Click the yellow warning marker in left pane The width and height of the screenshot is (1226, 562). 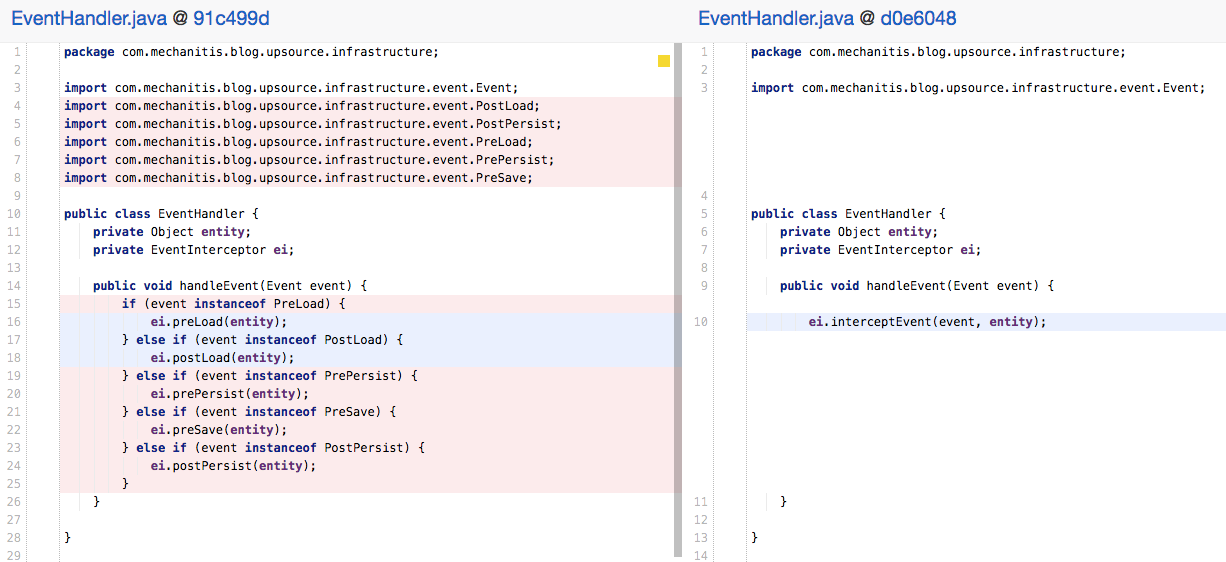[x=664, y=62]
